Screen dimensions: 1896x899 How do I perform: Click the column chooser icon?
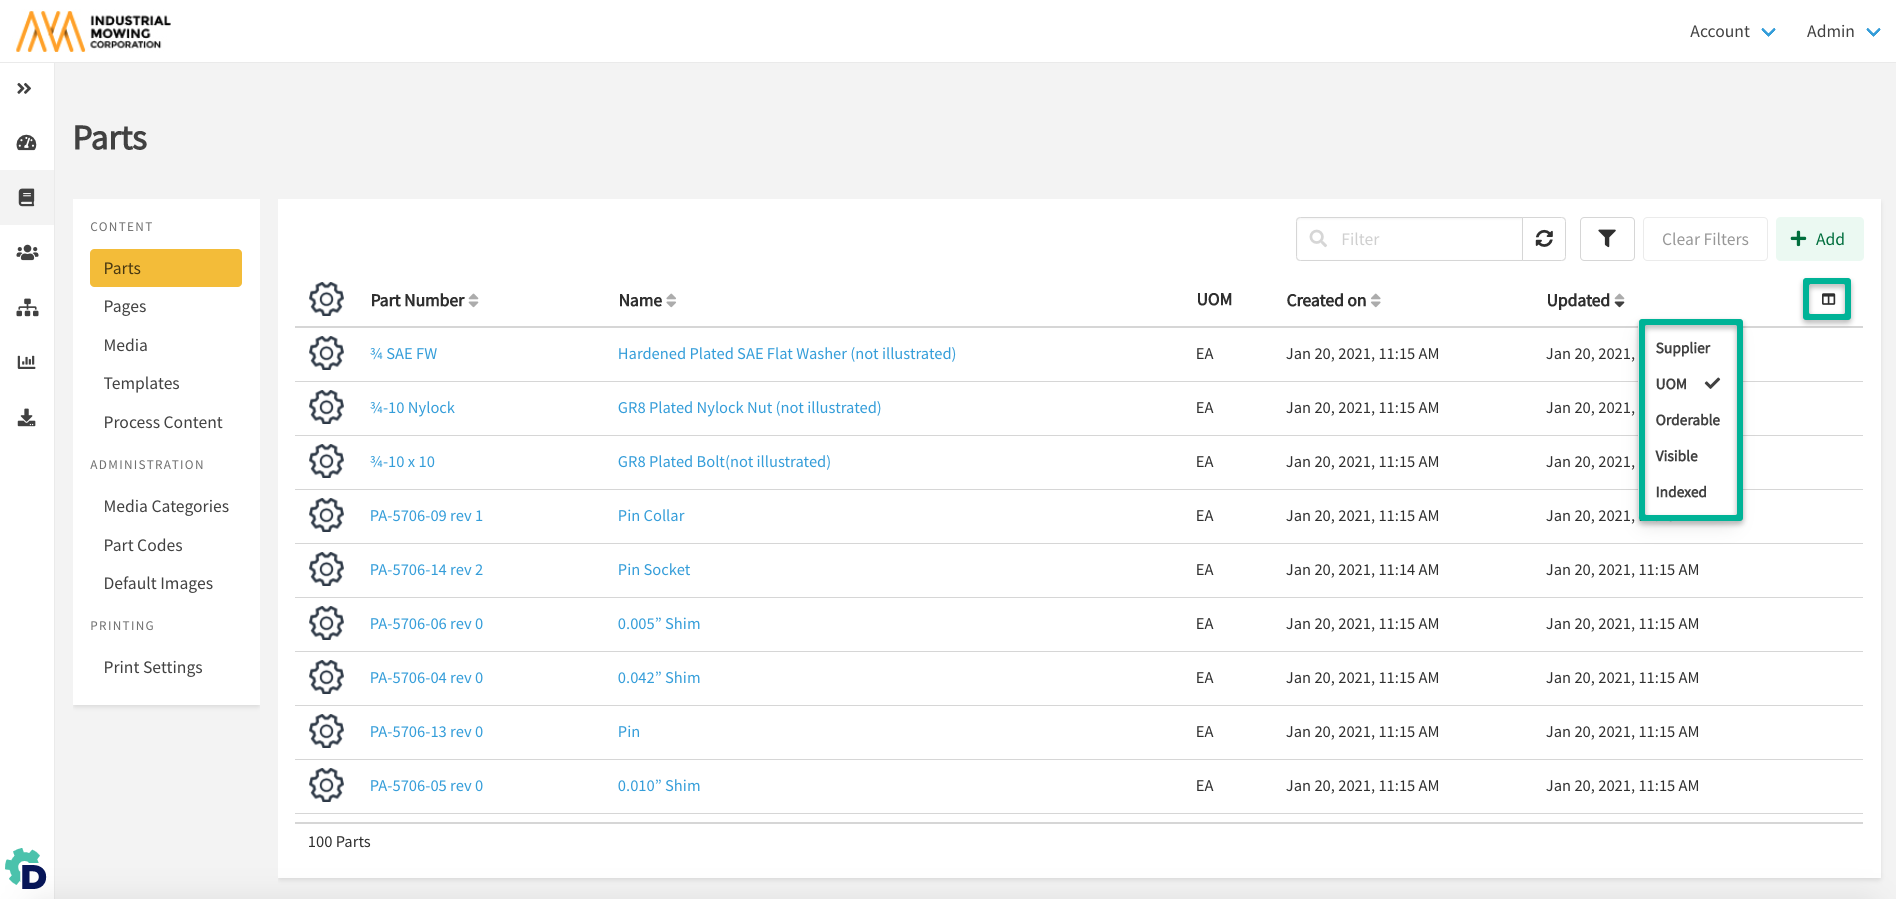[1827, 299]
